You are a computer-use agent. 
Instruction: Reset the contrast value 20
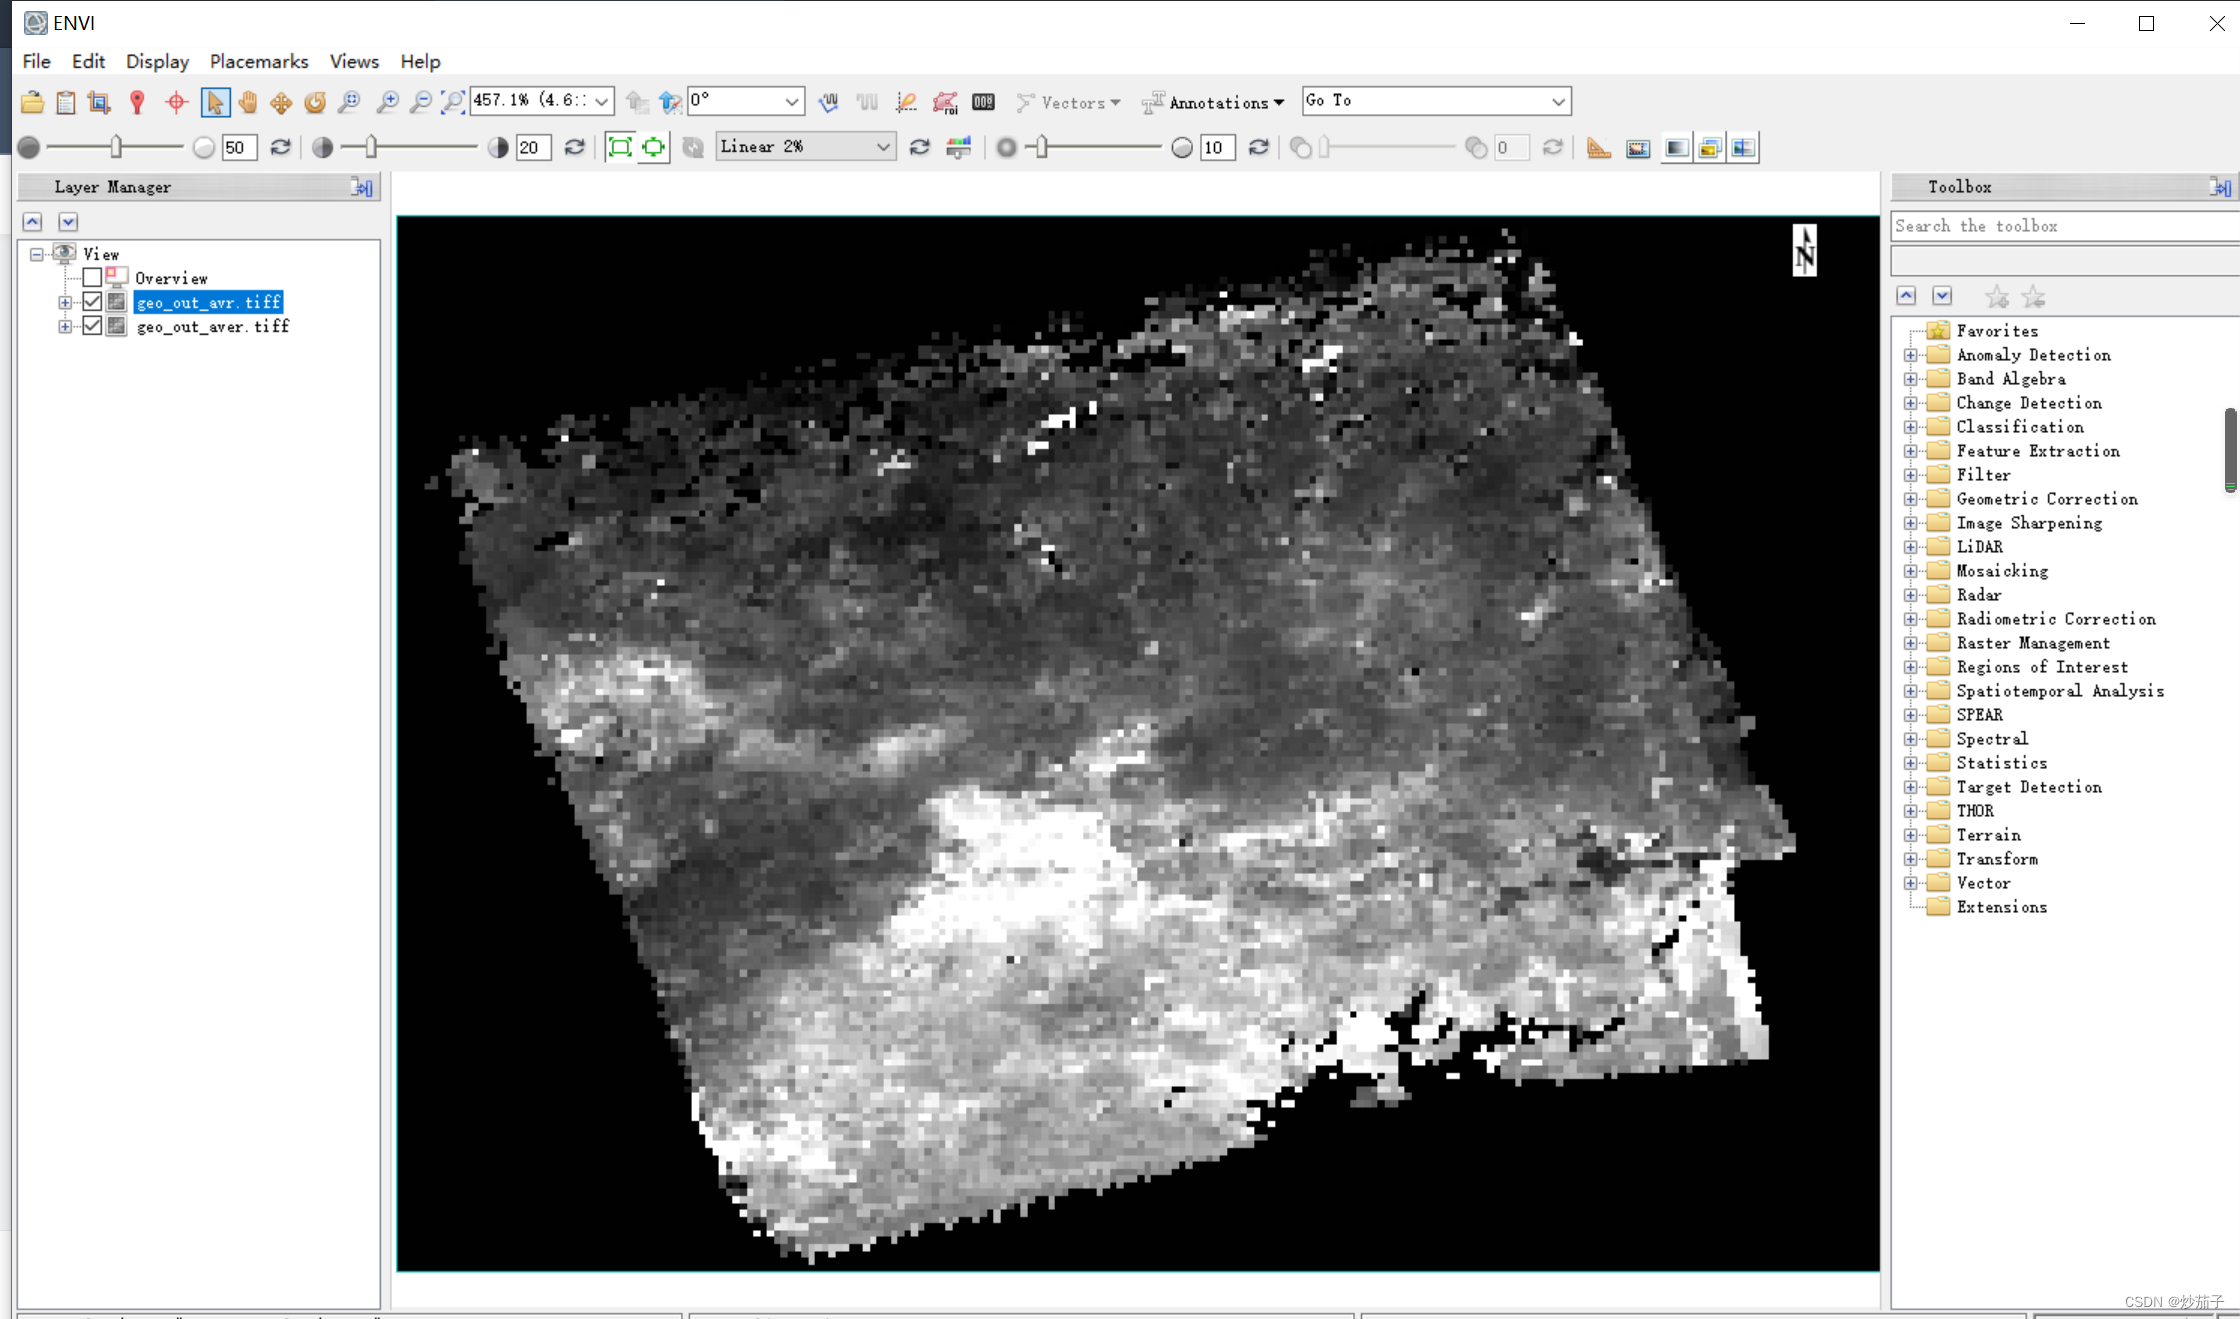[575, 148]
